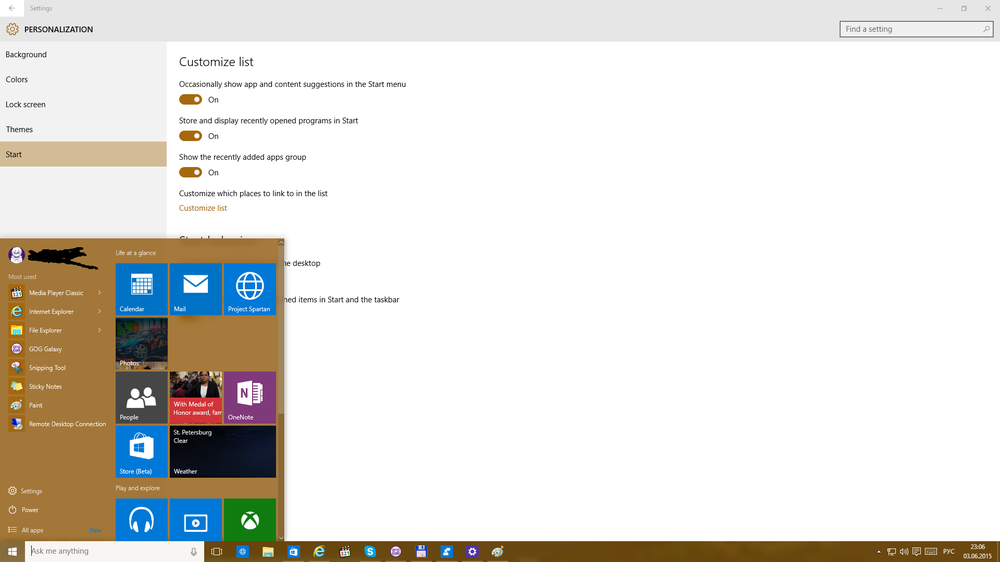Open the Store (Beta) tile

tap(141, 451)
